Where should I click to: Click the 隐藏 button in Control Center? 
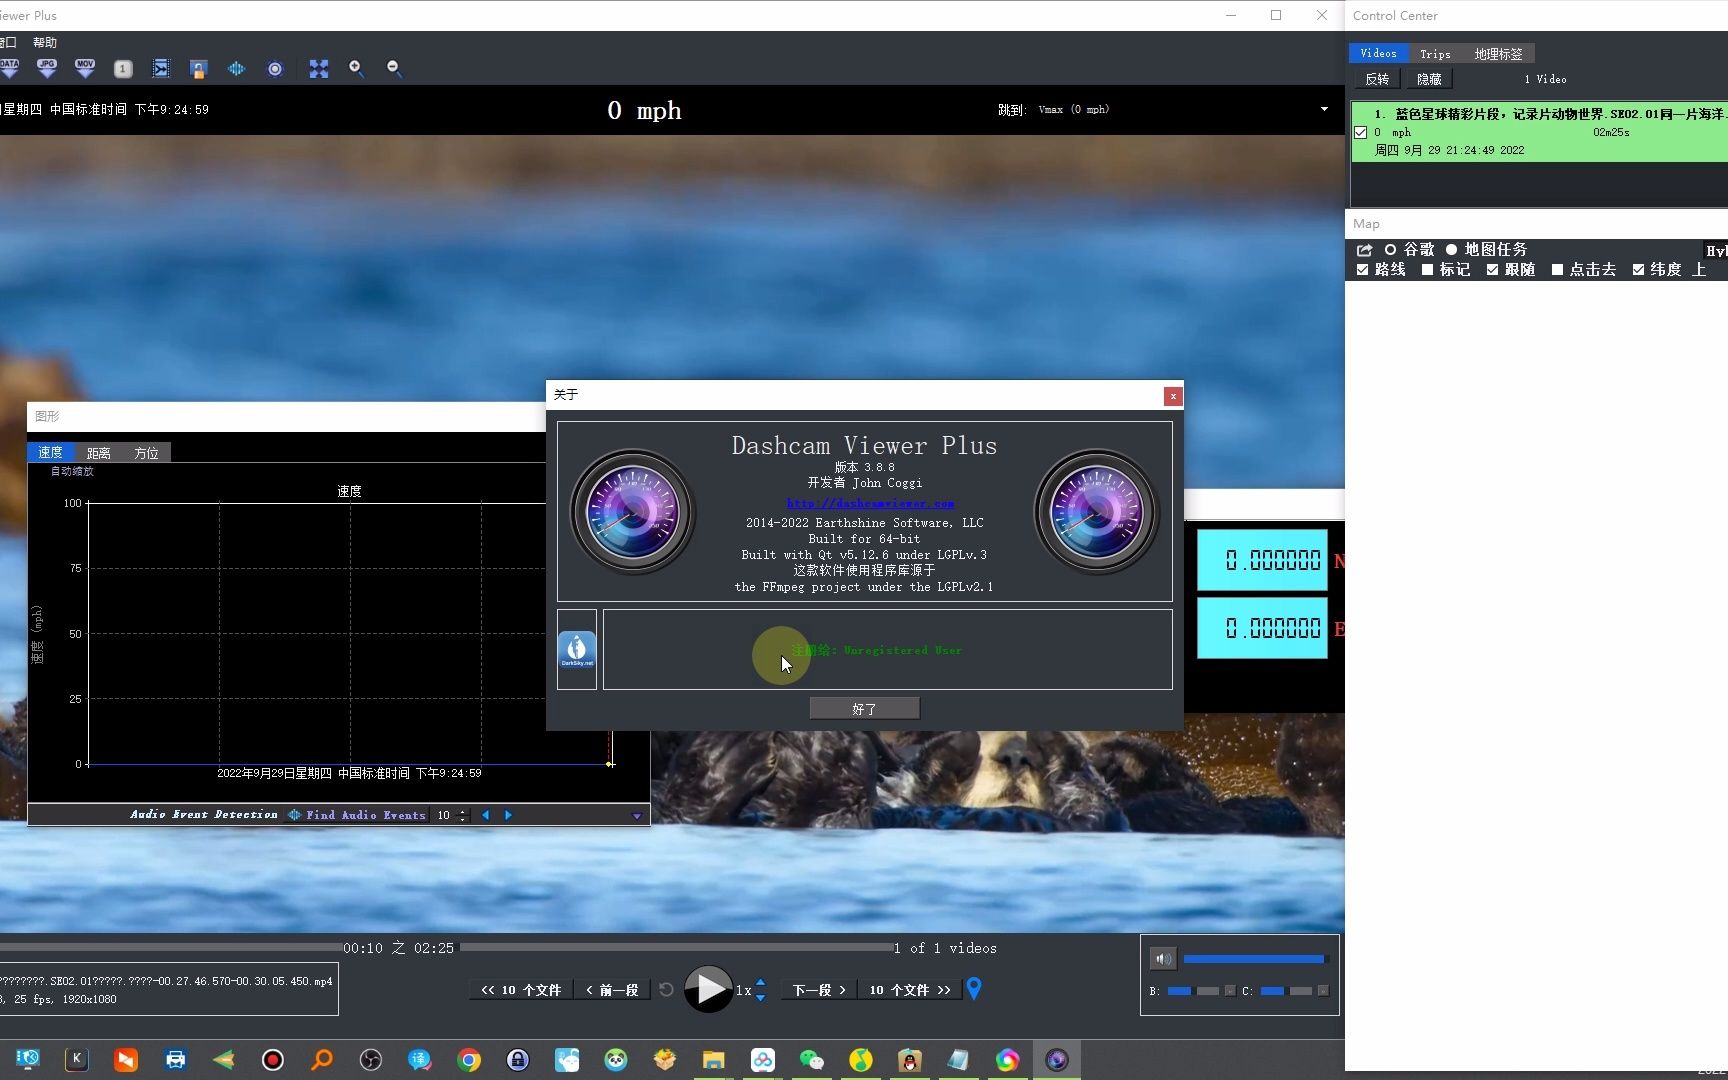point(1429,79)
